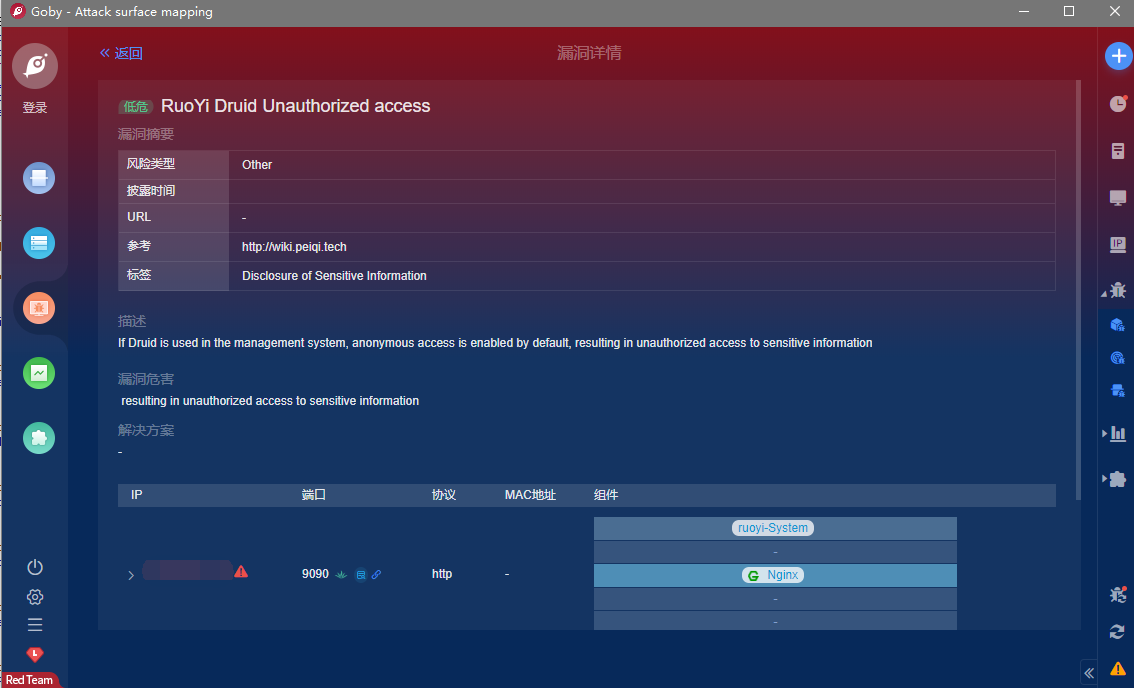
Task: Open the Scan section in left sidebar
Action: coord(39,179)
